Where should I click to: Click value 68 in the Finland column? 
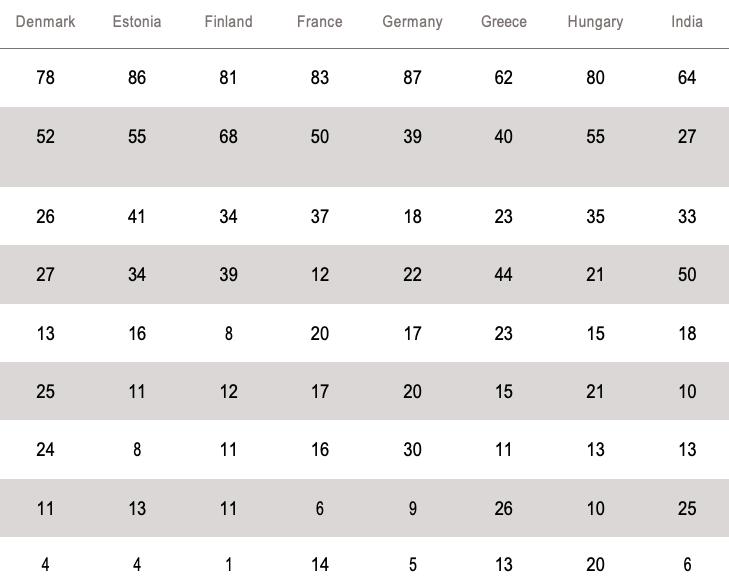228,137
